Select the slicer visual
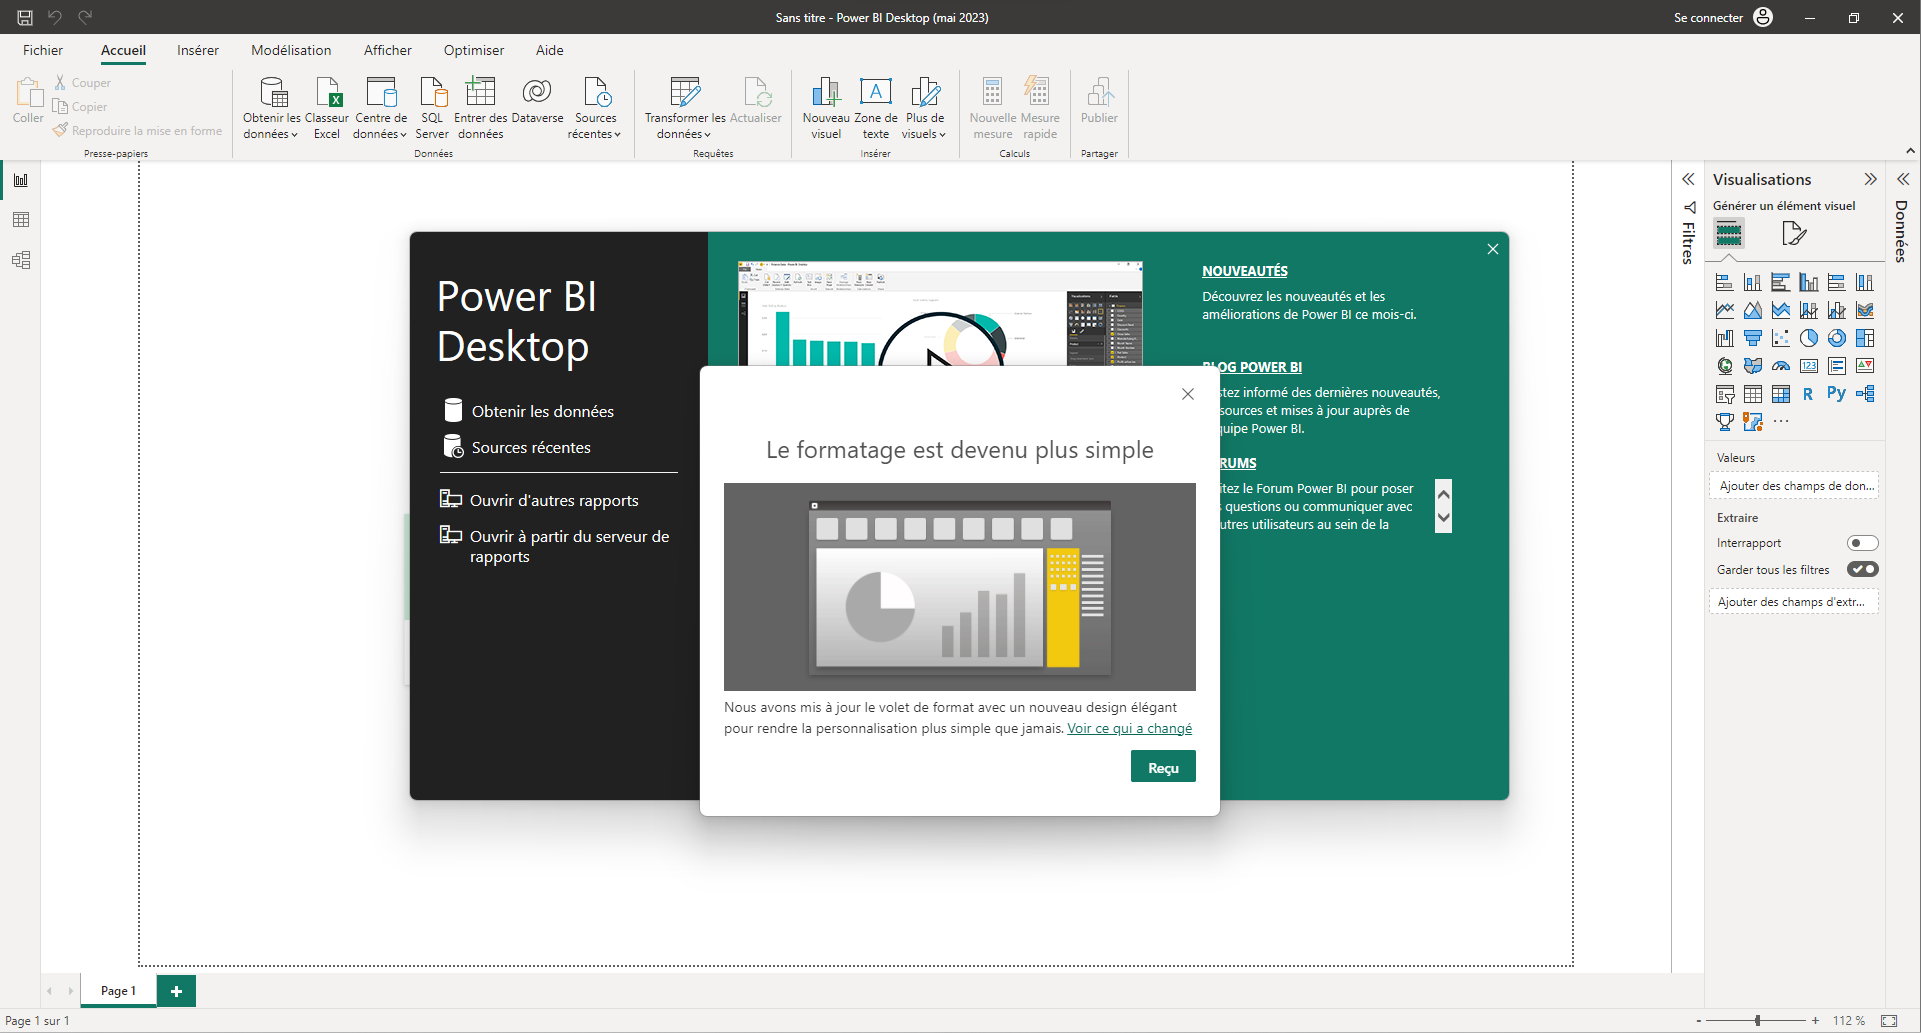 (x=1724, y=394)
